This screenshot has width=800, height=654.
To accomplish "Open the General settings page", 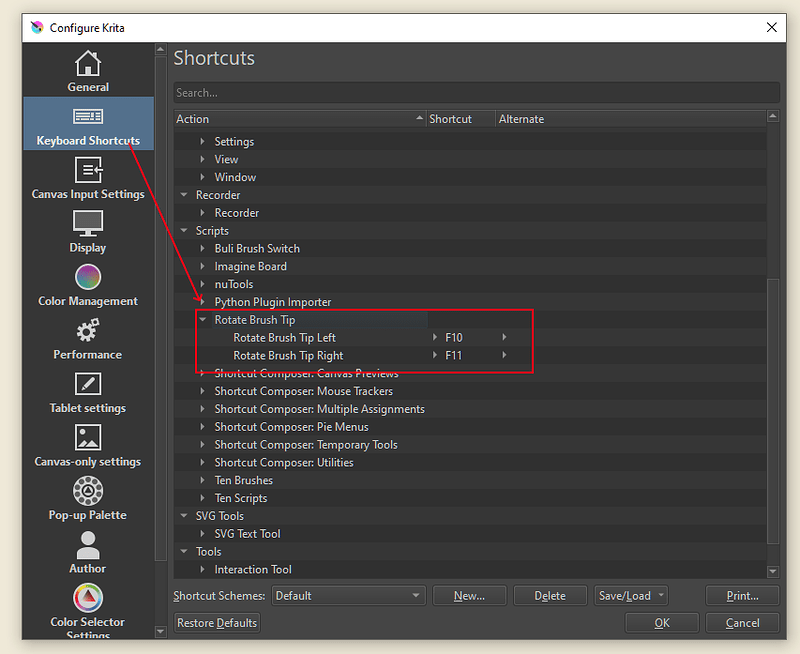I will tap(88, 71).
